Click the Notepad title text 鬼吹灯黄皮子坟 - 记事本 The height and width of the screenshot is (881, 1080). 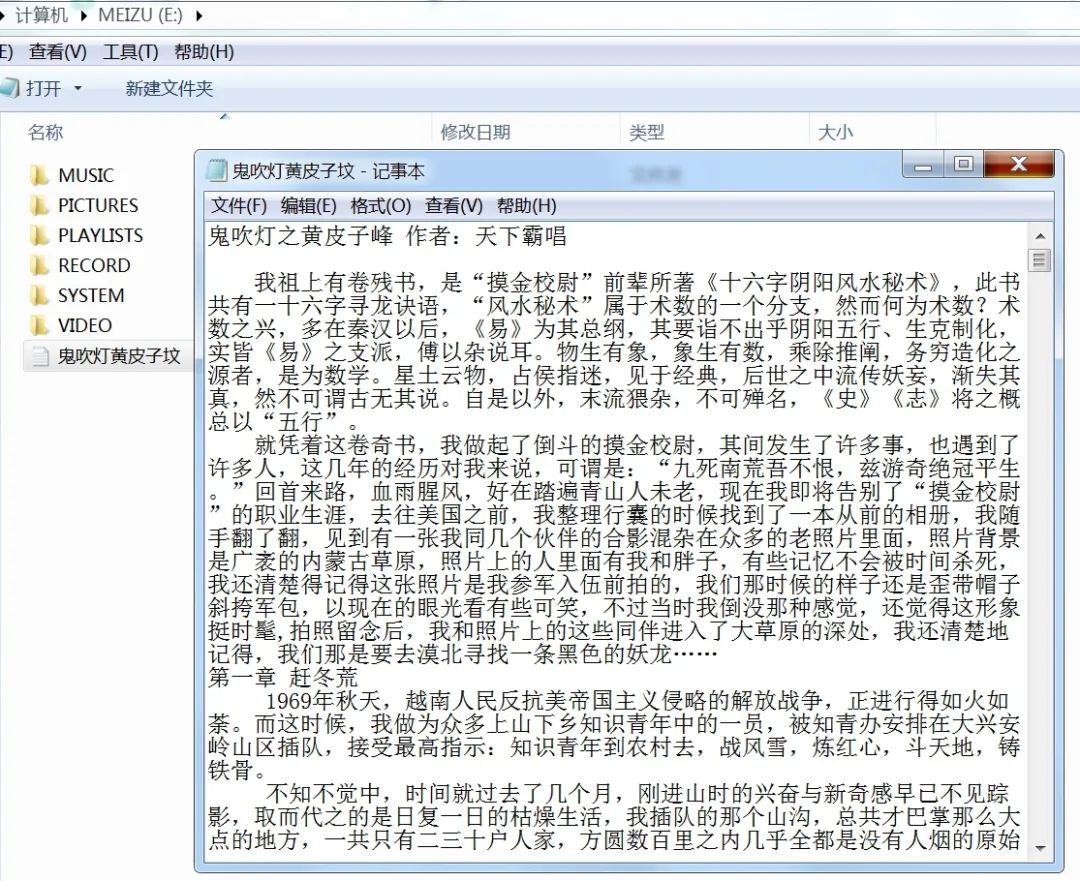[x=328, y=171]
